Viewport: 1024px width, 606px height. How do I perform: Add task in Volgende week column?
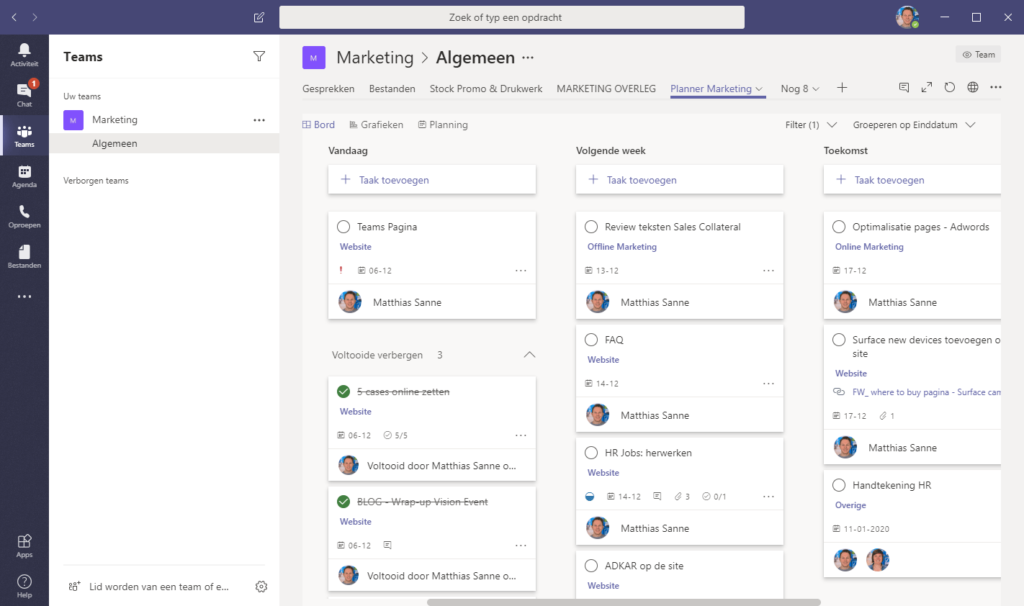coord(679,180)
